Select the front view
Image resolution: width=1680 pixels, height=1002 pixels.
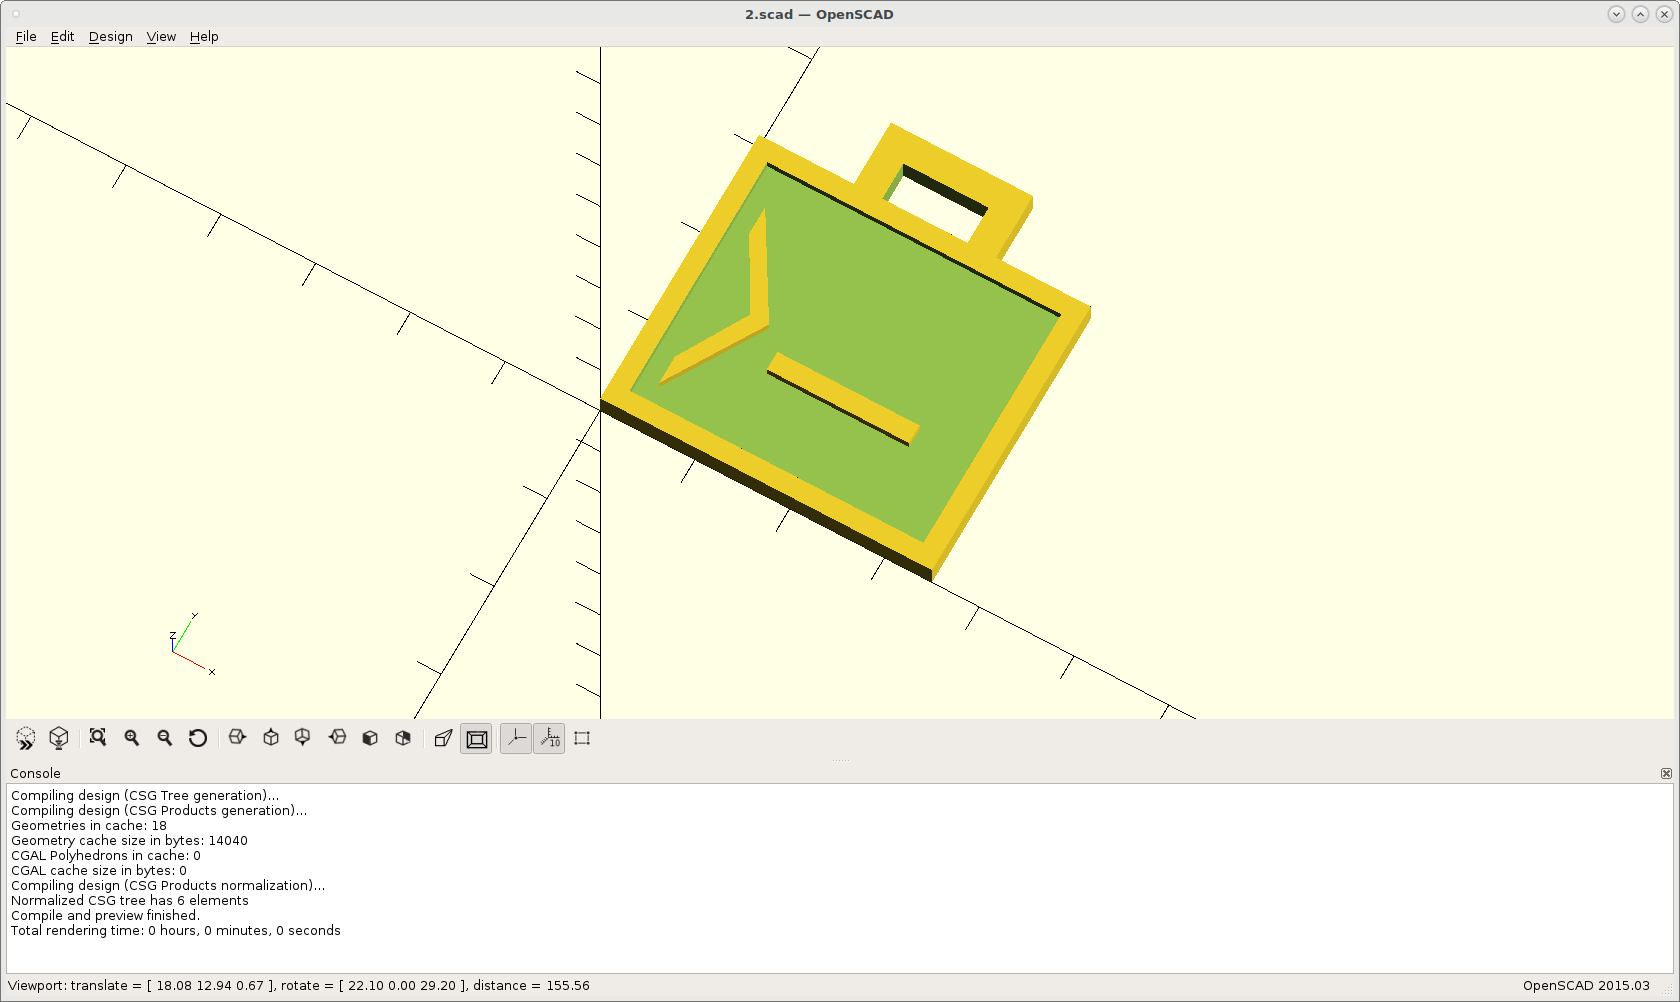pos(370,738)
